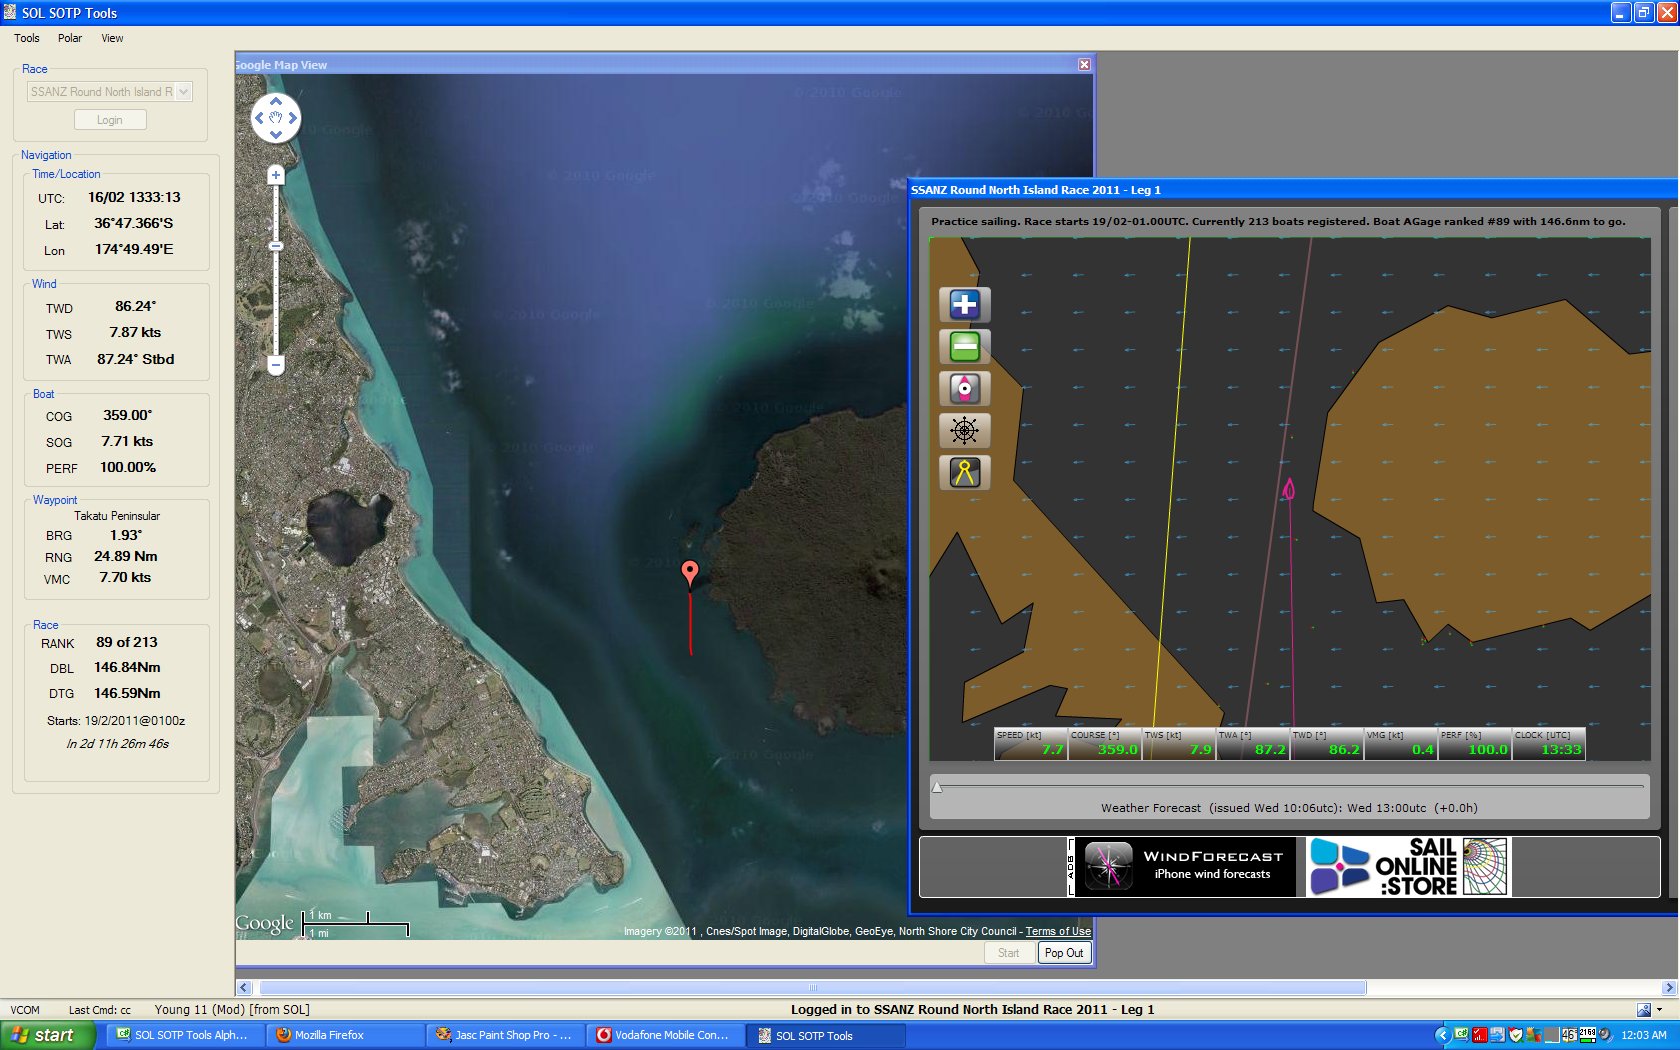
Task: Show hidden system tray icons
Action: tap(1442, 1035)
